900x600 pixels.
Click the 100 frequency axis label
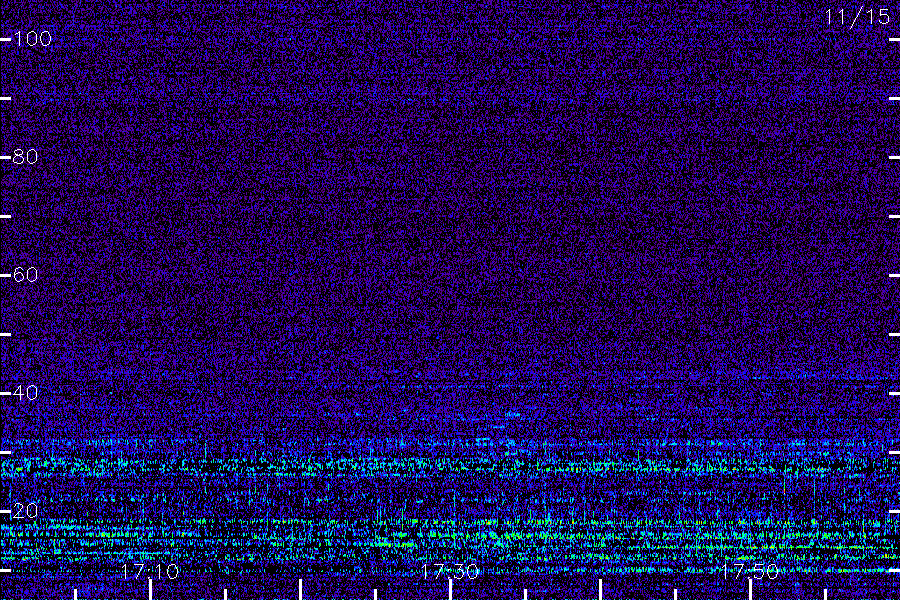click(33, 39)
